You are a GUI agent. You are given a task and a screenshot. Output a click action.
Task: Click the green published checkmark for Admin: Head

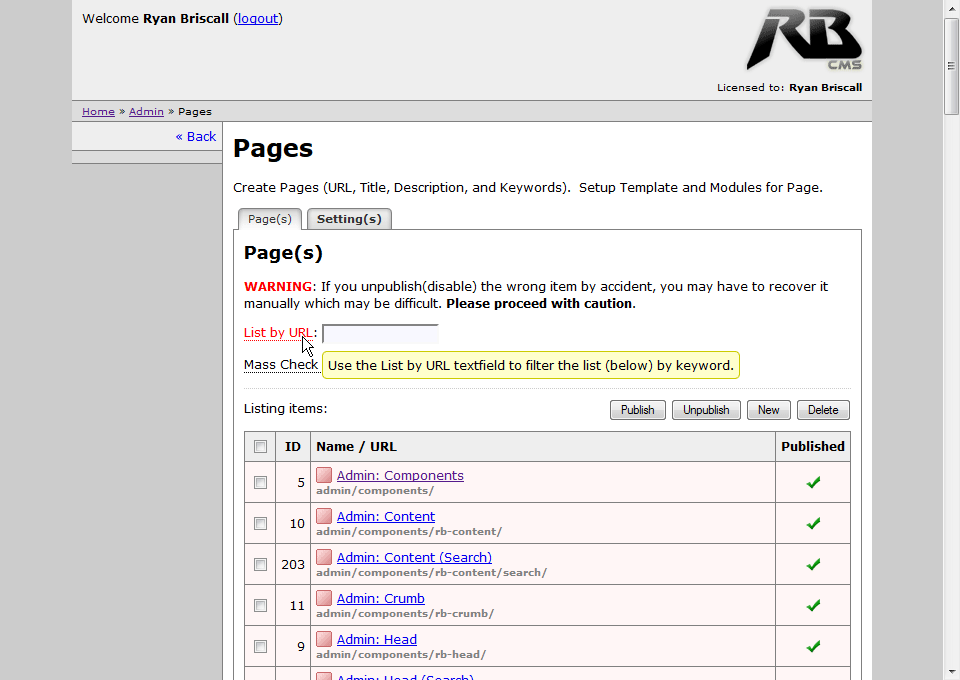click(x=813, y=646)
